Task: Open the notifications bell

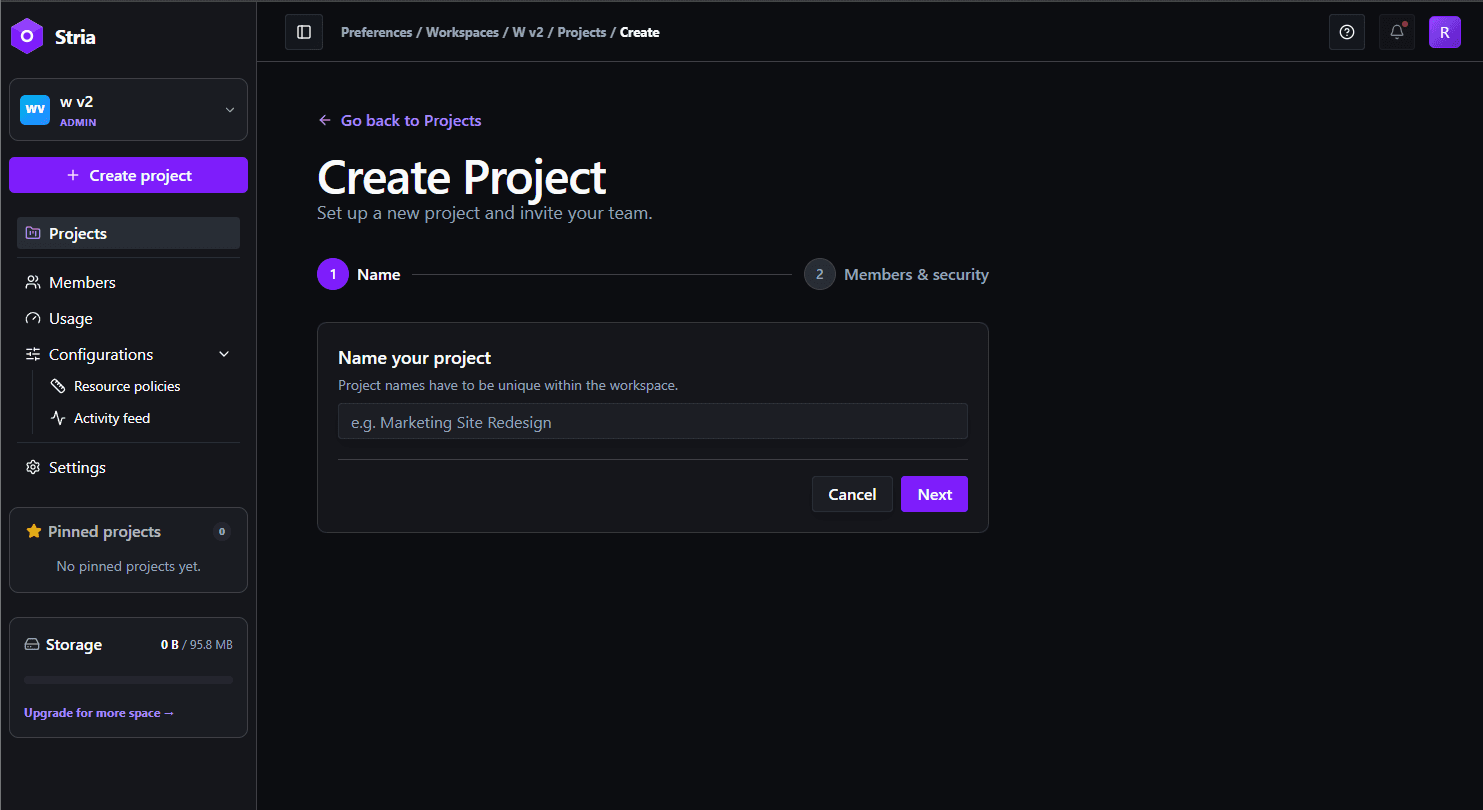Action: click(x=1397, y=32)
